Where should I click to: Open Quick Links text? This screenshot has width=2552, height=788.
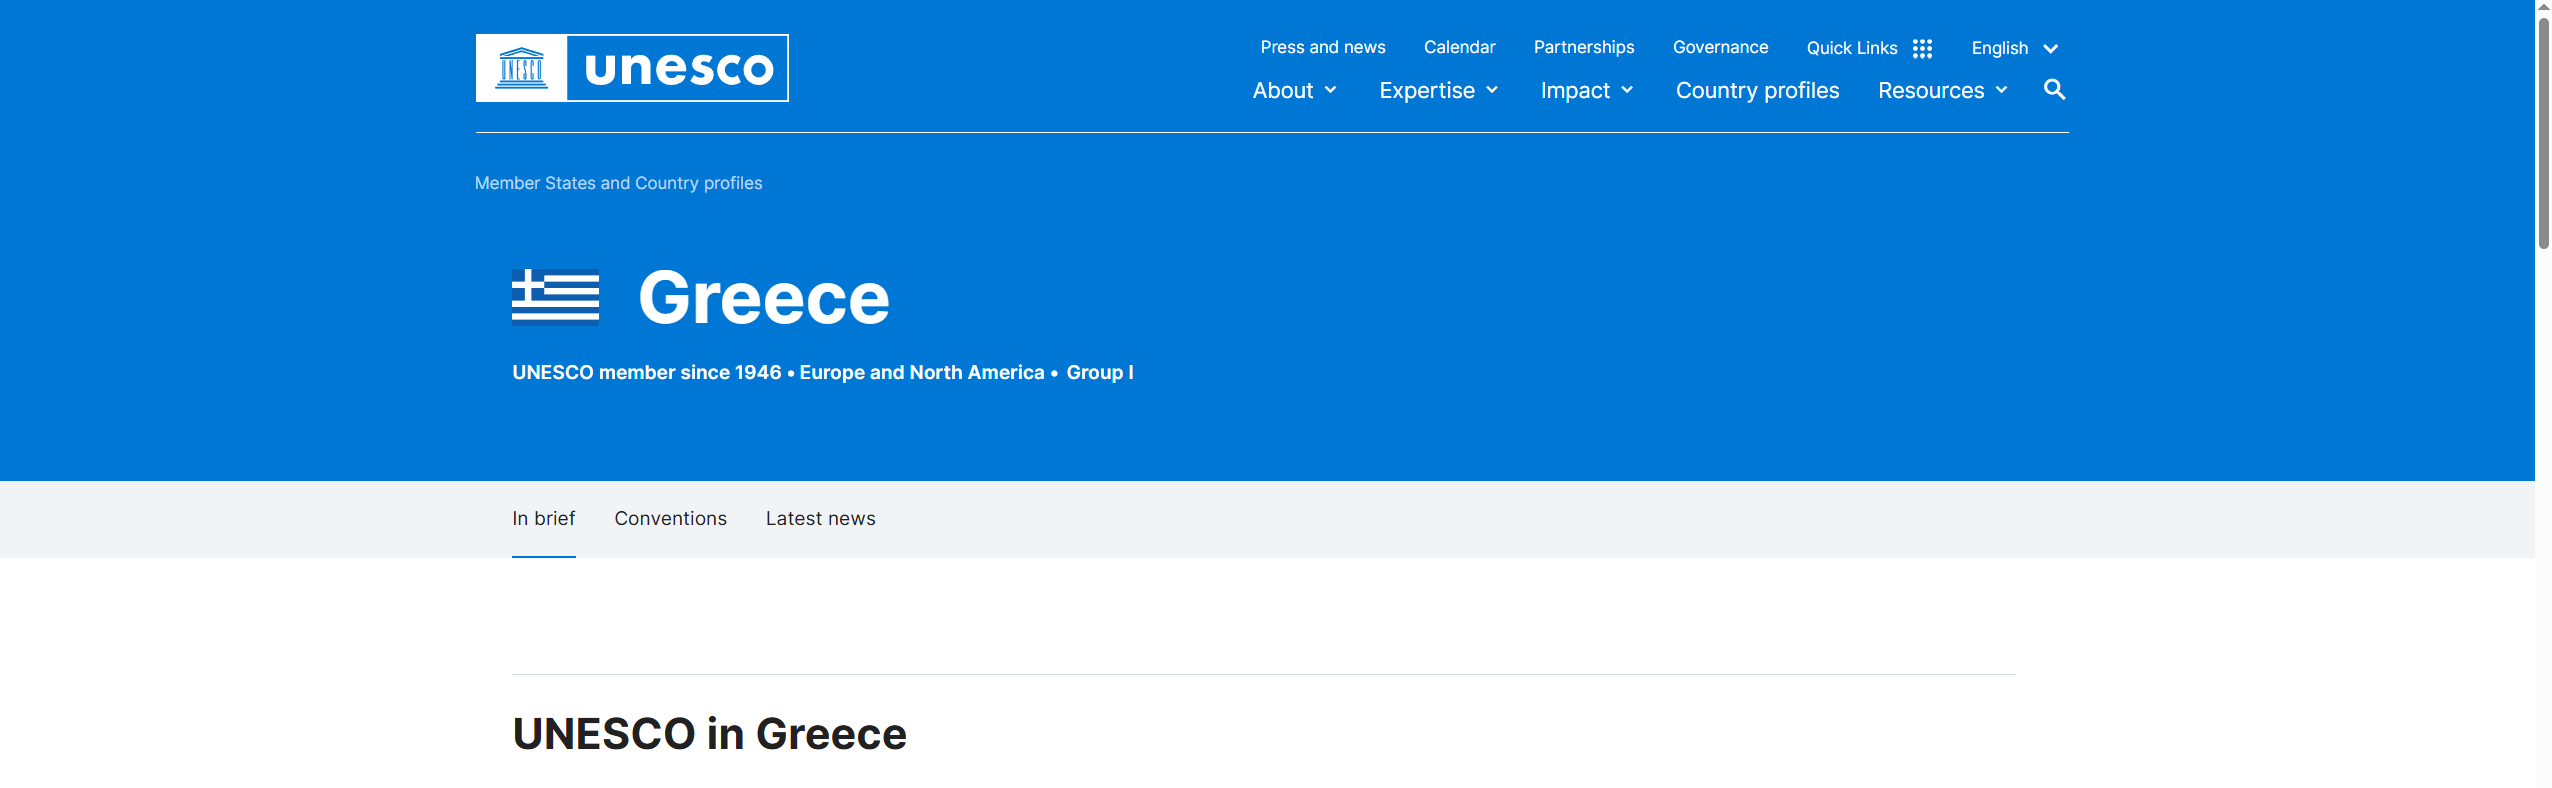[1851, 48]
